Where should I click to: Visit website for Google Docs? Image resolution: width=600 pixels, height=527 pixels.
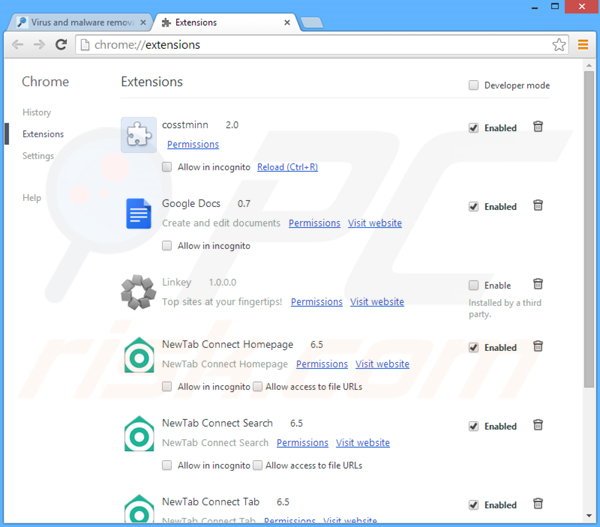375,223
